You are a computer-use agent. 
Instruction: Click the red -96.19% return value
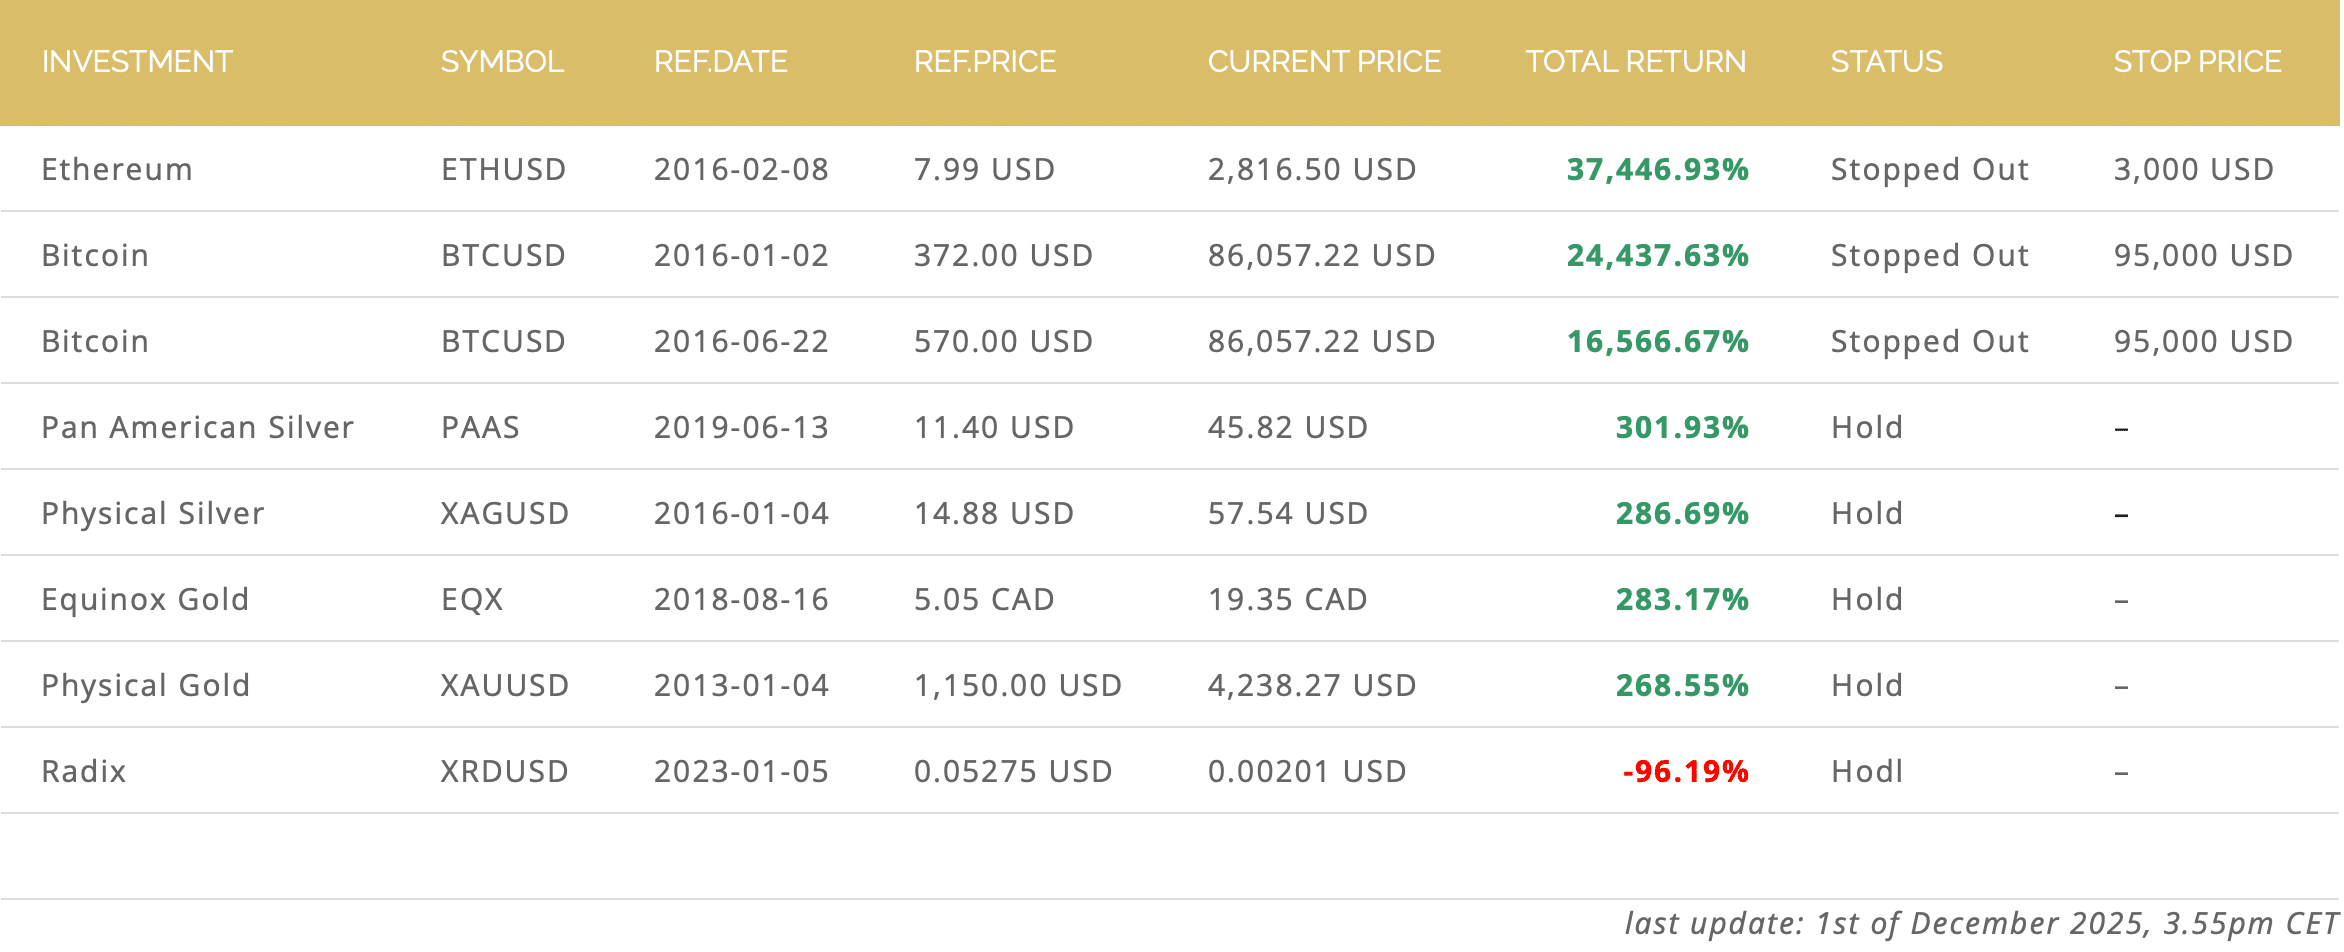coord(1684,772)
